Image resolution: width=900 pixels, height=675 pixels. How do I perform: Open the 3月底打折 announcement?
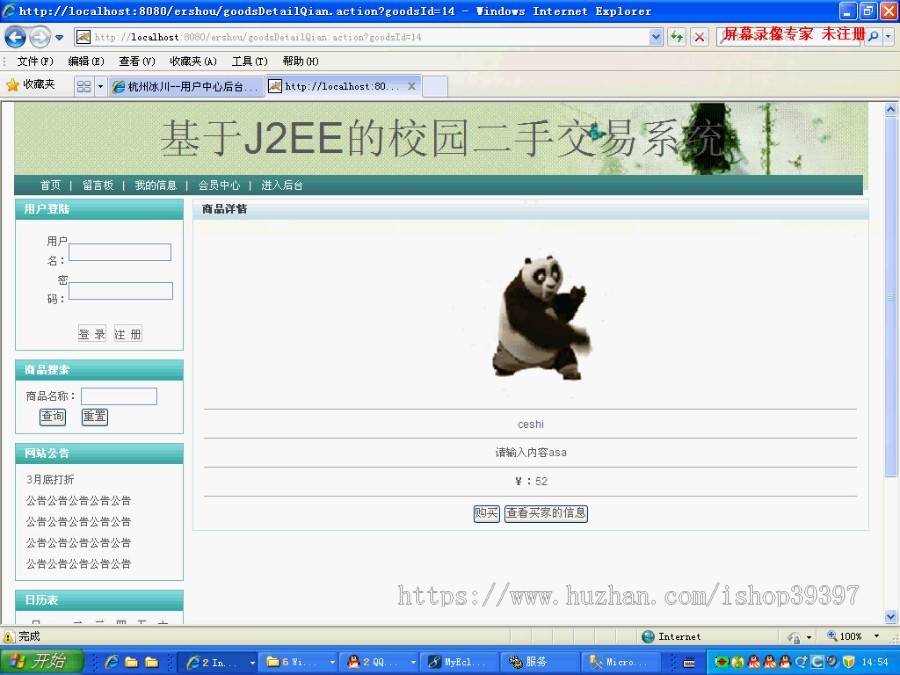(50, 479)
